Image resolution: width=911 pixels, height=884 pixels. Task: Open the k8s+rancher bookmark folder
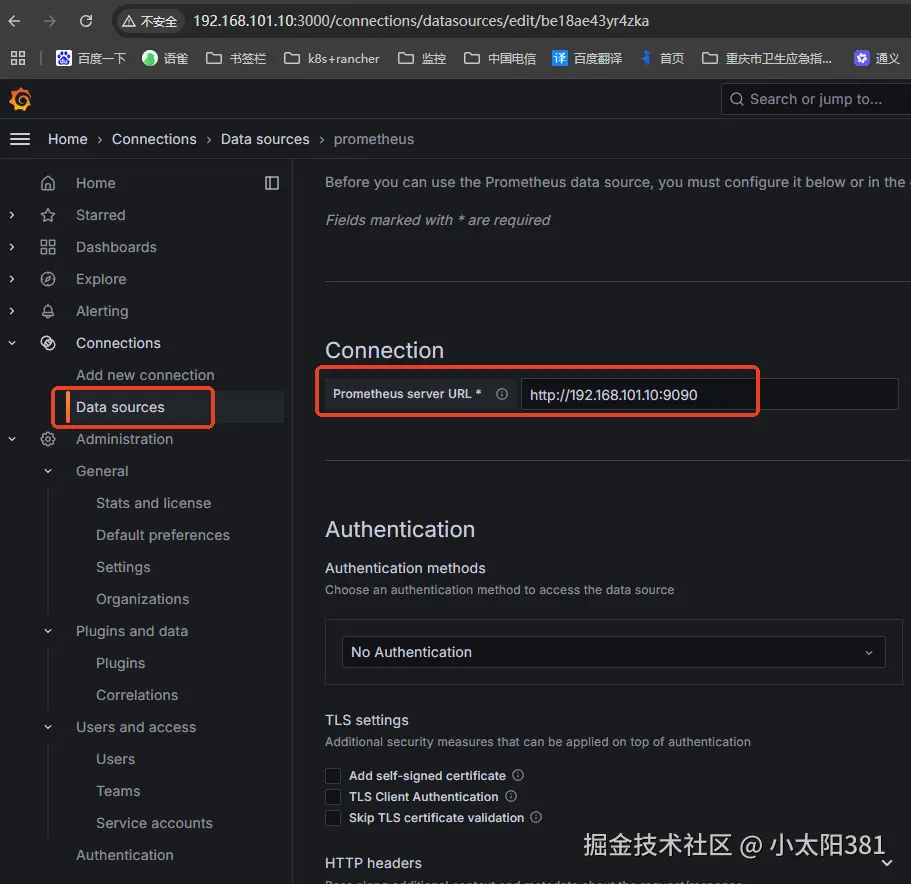click(332, 58)
